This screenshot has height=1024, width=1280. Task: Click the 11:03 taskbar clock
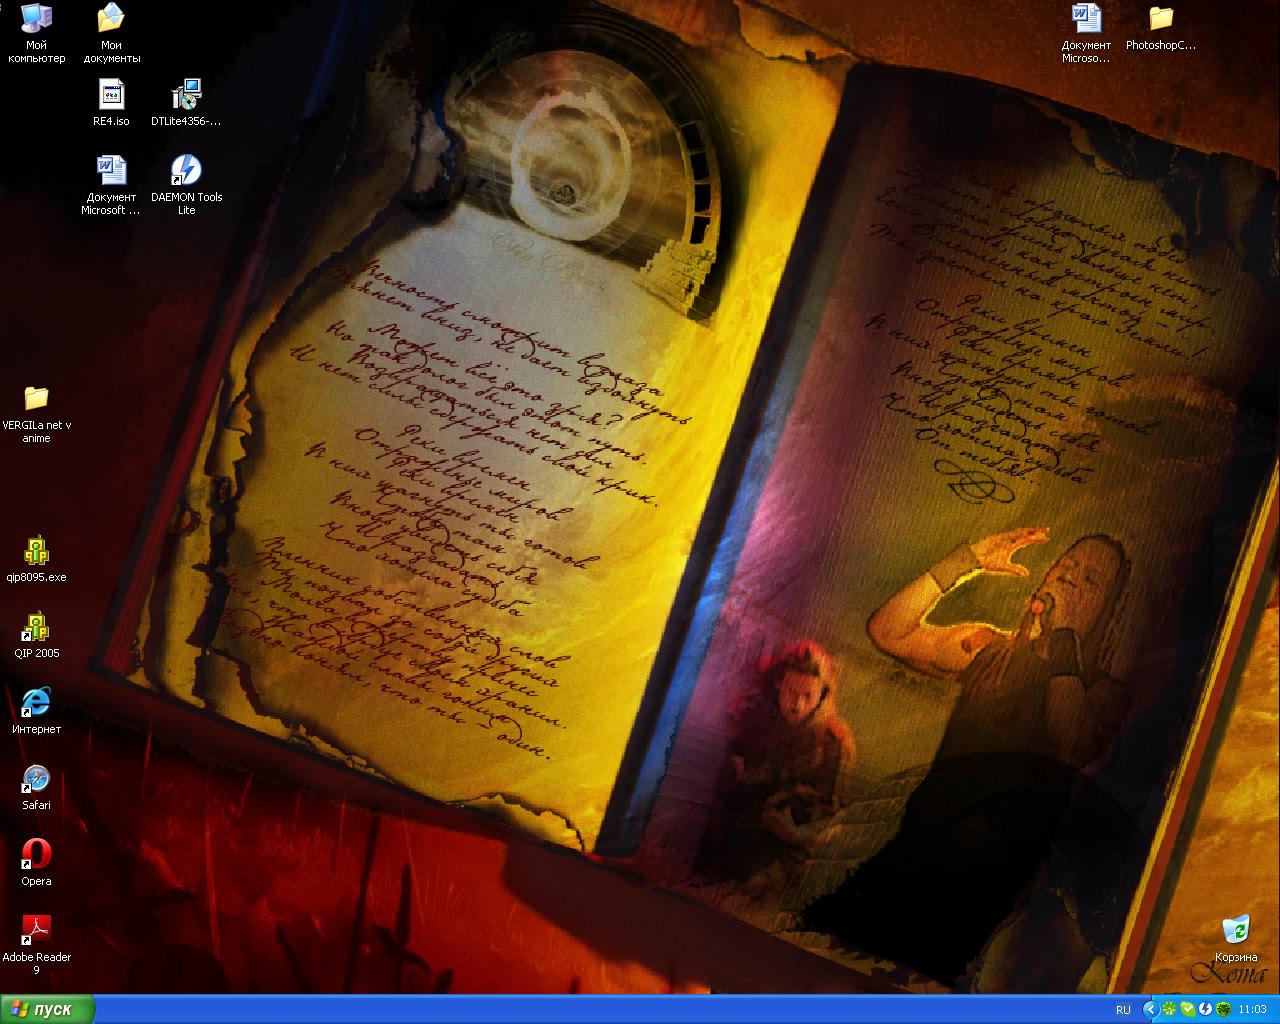pos(1252,1010)
